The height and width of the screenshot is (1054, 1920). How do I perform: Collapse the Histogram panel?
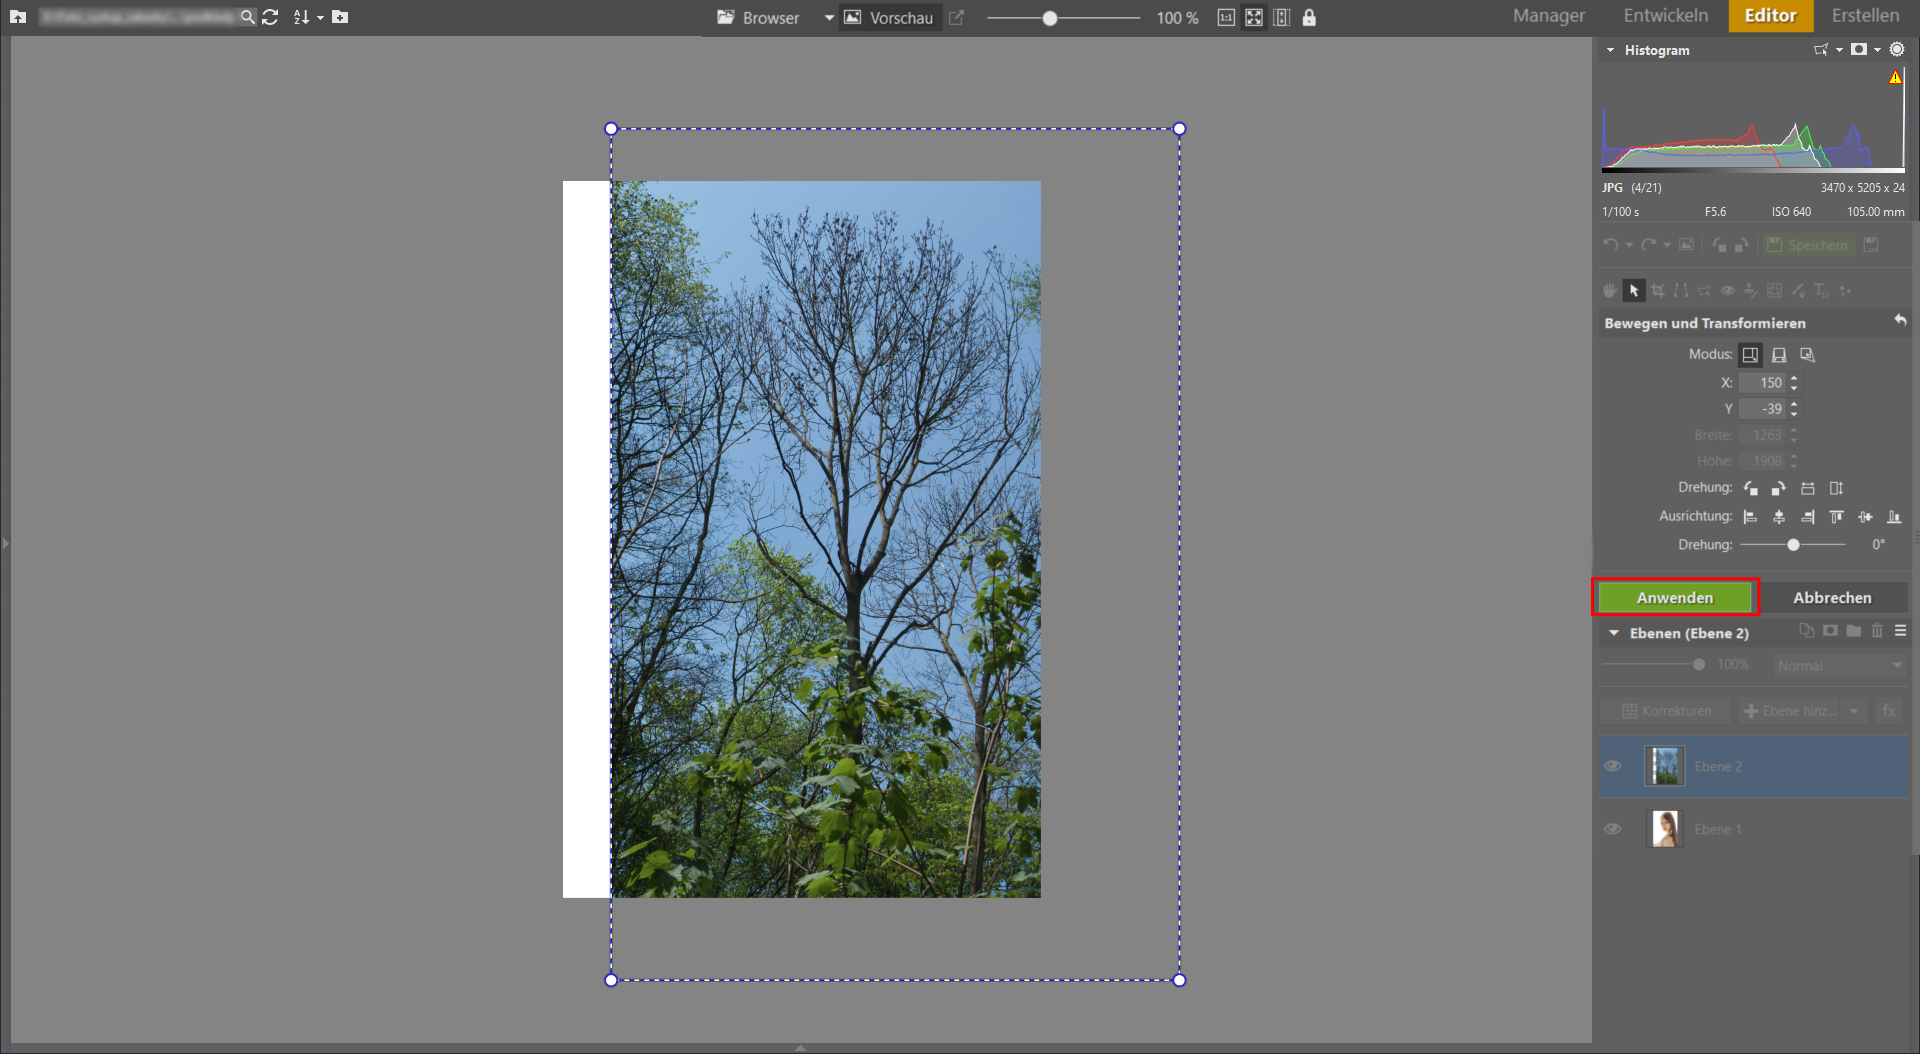click(x=1610, y=50)
